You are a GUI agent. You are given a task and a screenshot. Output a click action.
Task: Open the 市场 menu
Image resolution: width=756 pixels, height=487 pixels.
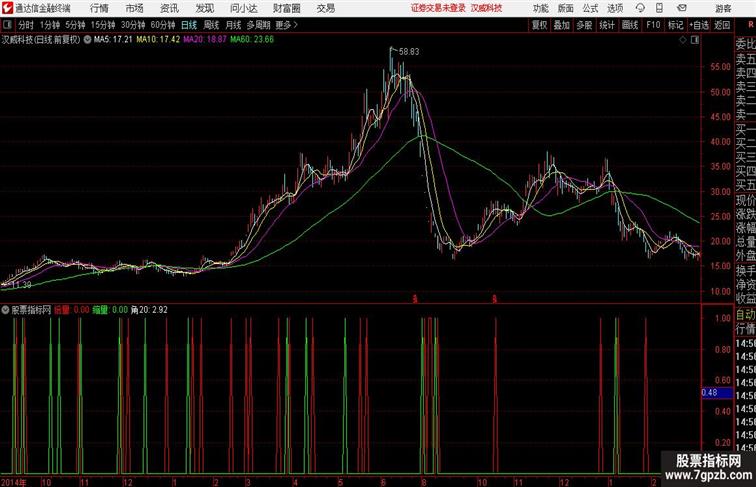click(x=135, y=8)
